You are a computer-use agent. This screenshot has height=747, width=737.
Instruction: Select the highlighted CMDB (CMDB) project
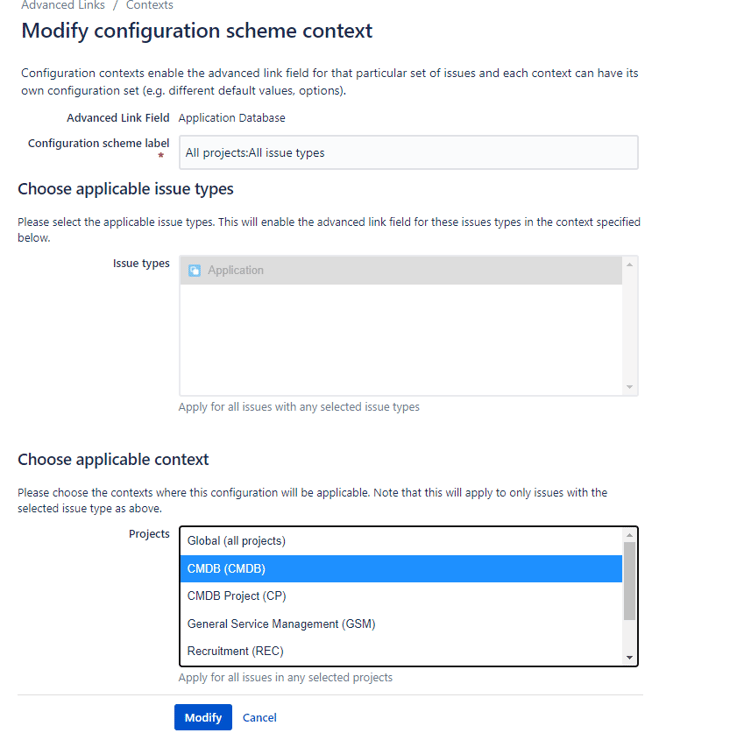[x=226, y=569]
